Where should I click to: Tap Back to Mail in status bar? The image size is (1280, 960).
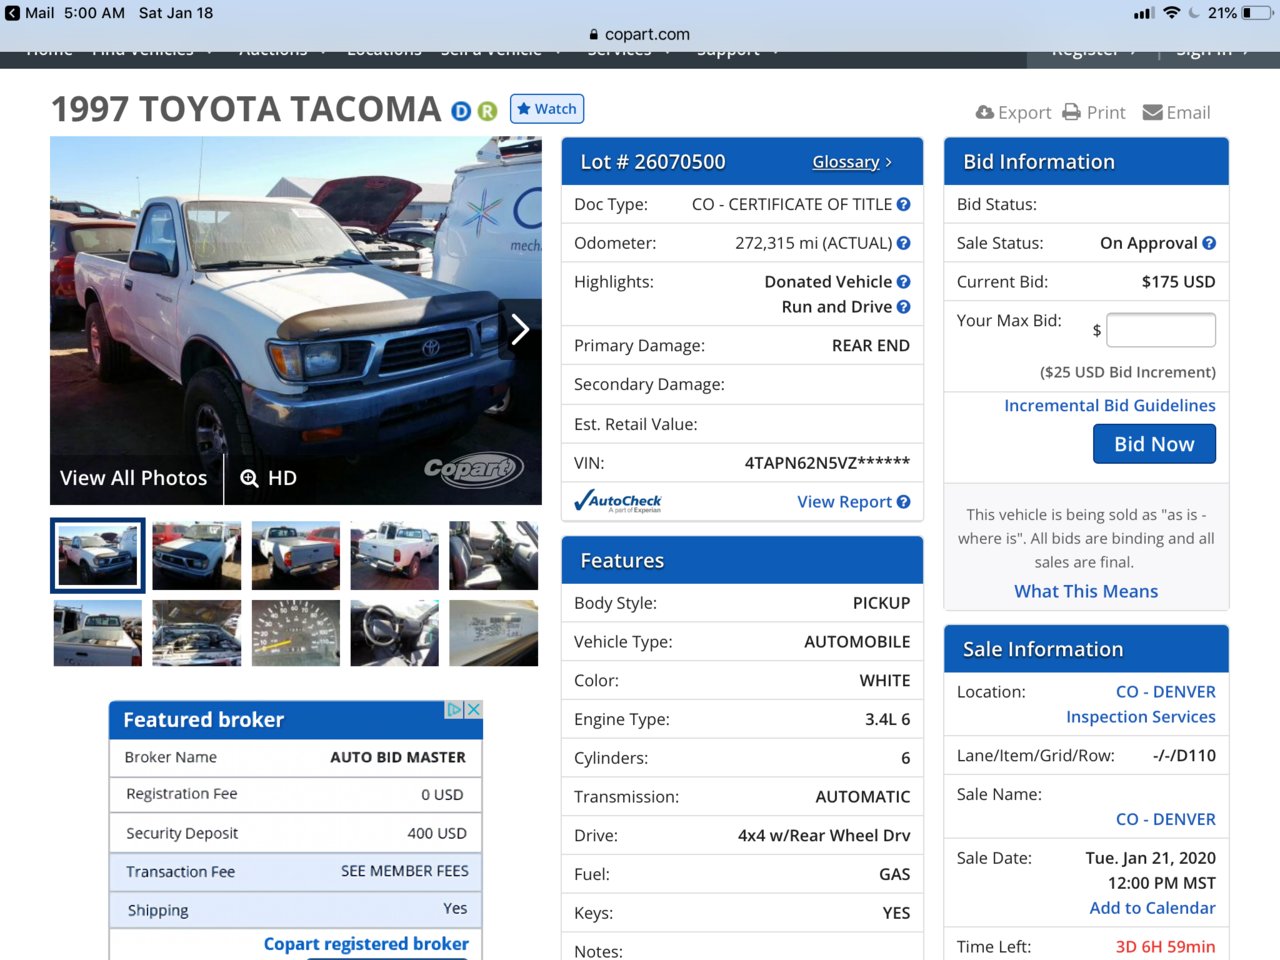[31, 13]
